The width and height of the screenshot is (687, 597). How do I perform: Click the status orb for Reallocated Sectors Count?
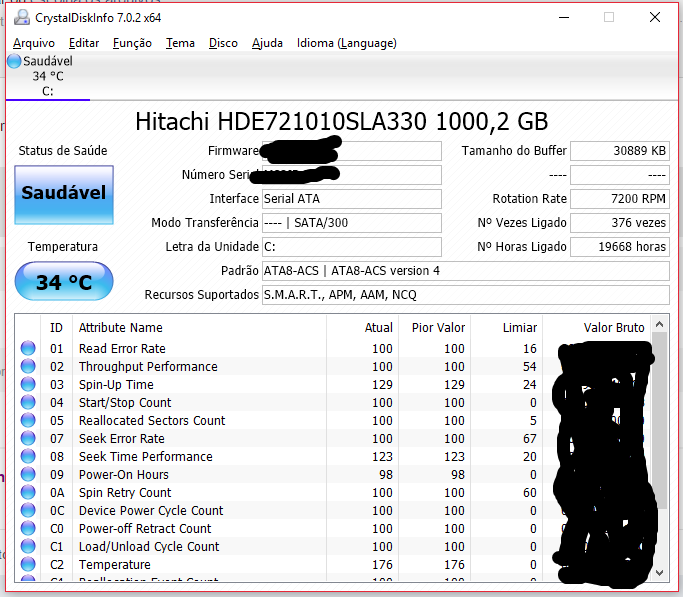tap(28, 420)
